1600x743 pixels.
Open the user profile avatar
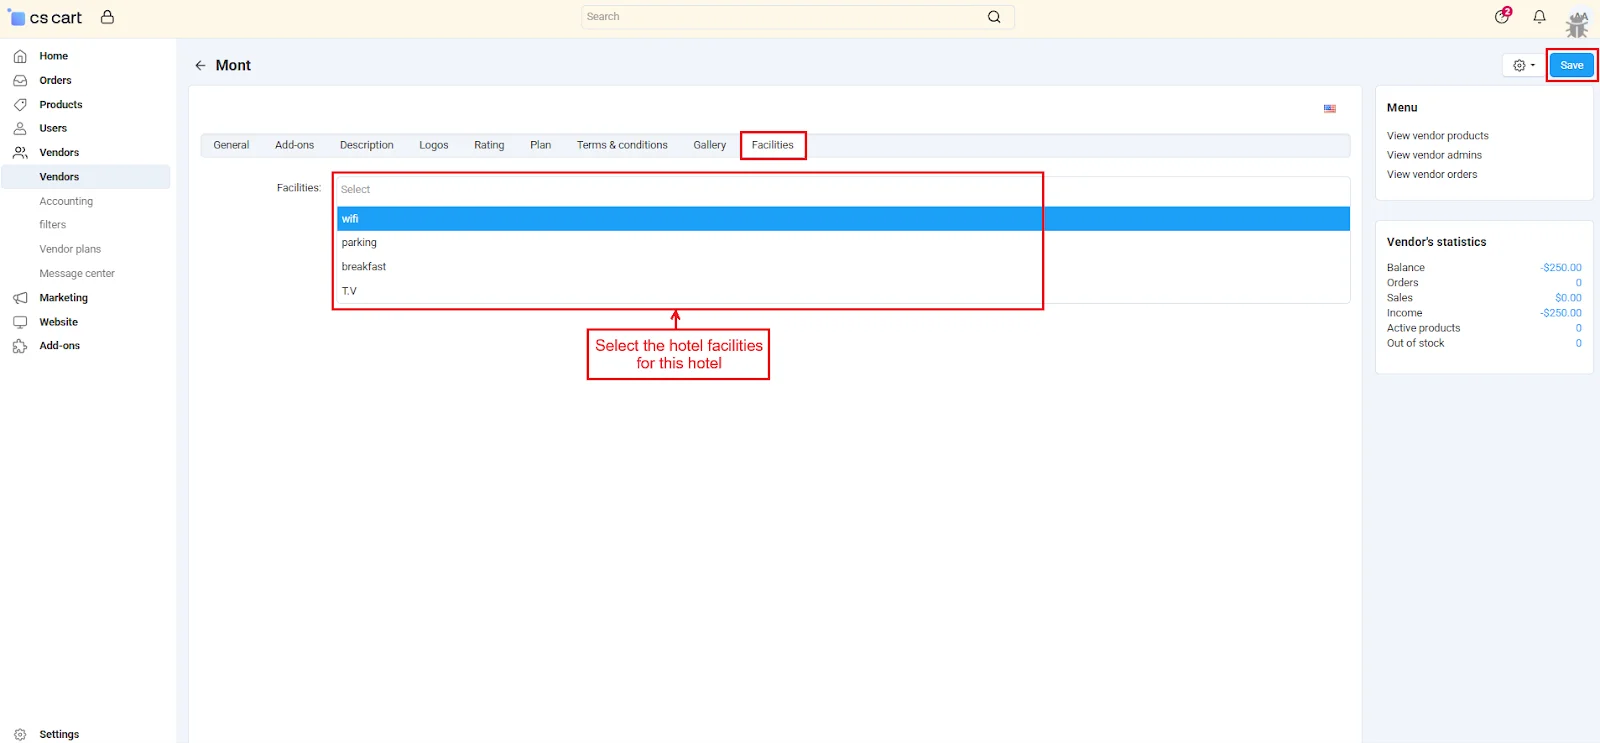click(1577, 22)
